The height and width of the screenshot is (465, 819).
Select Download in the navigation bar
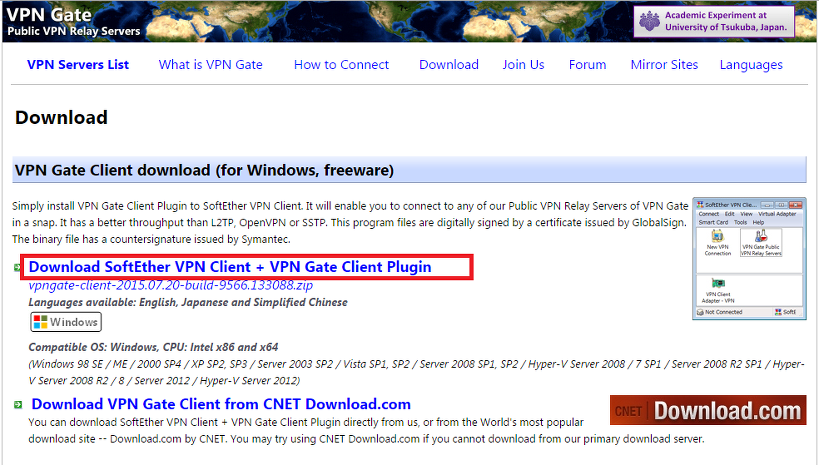(448, 65)
